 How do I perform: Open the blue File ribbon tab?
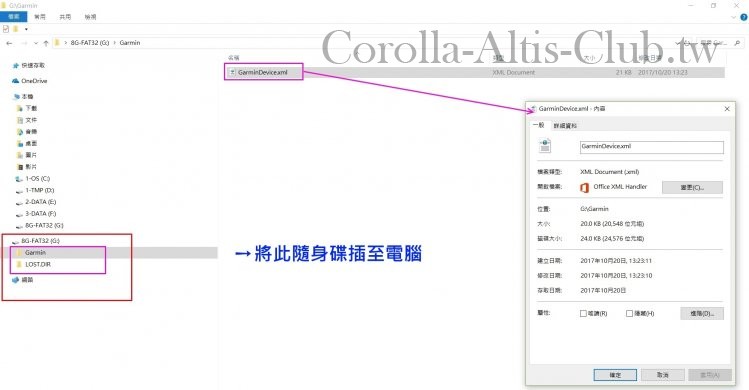[x=14, y=17]
